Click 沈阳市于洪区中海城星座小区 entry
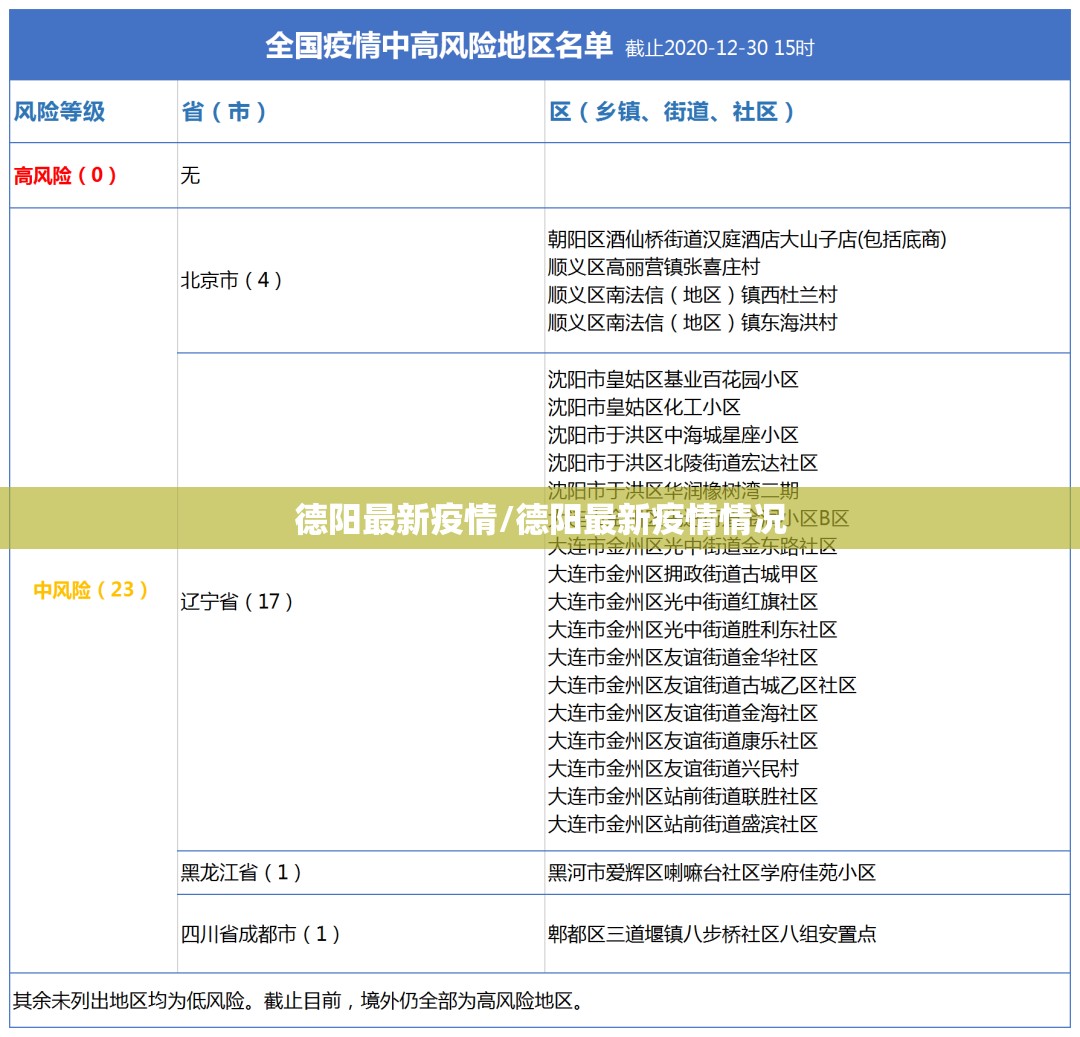Viewport: 1080px width, 1037px height. tap(673, 435)
